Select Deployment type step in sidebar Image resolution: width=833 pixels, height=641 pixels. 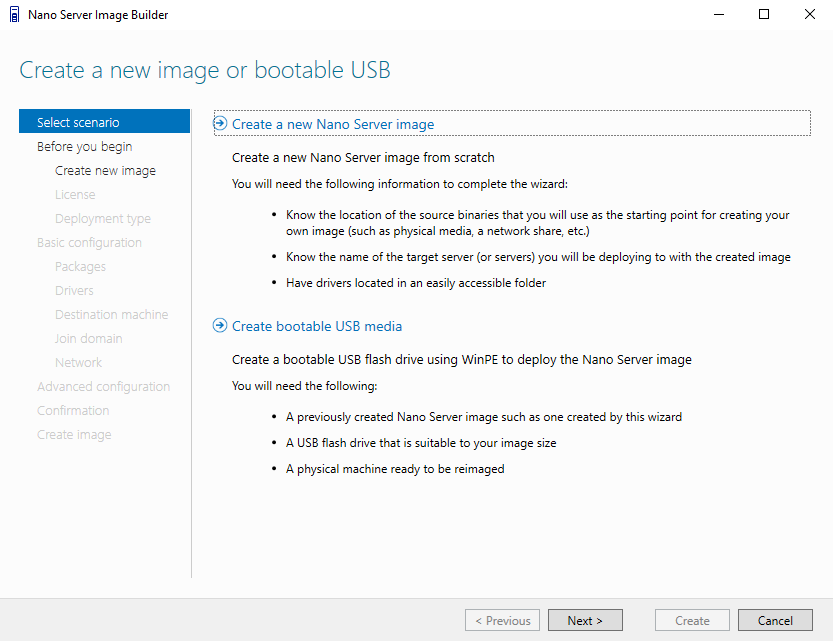click(x=103, y=219)
